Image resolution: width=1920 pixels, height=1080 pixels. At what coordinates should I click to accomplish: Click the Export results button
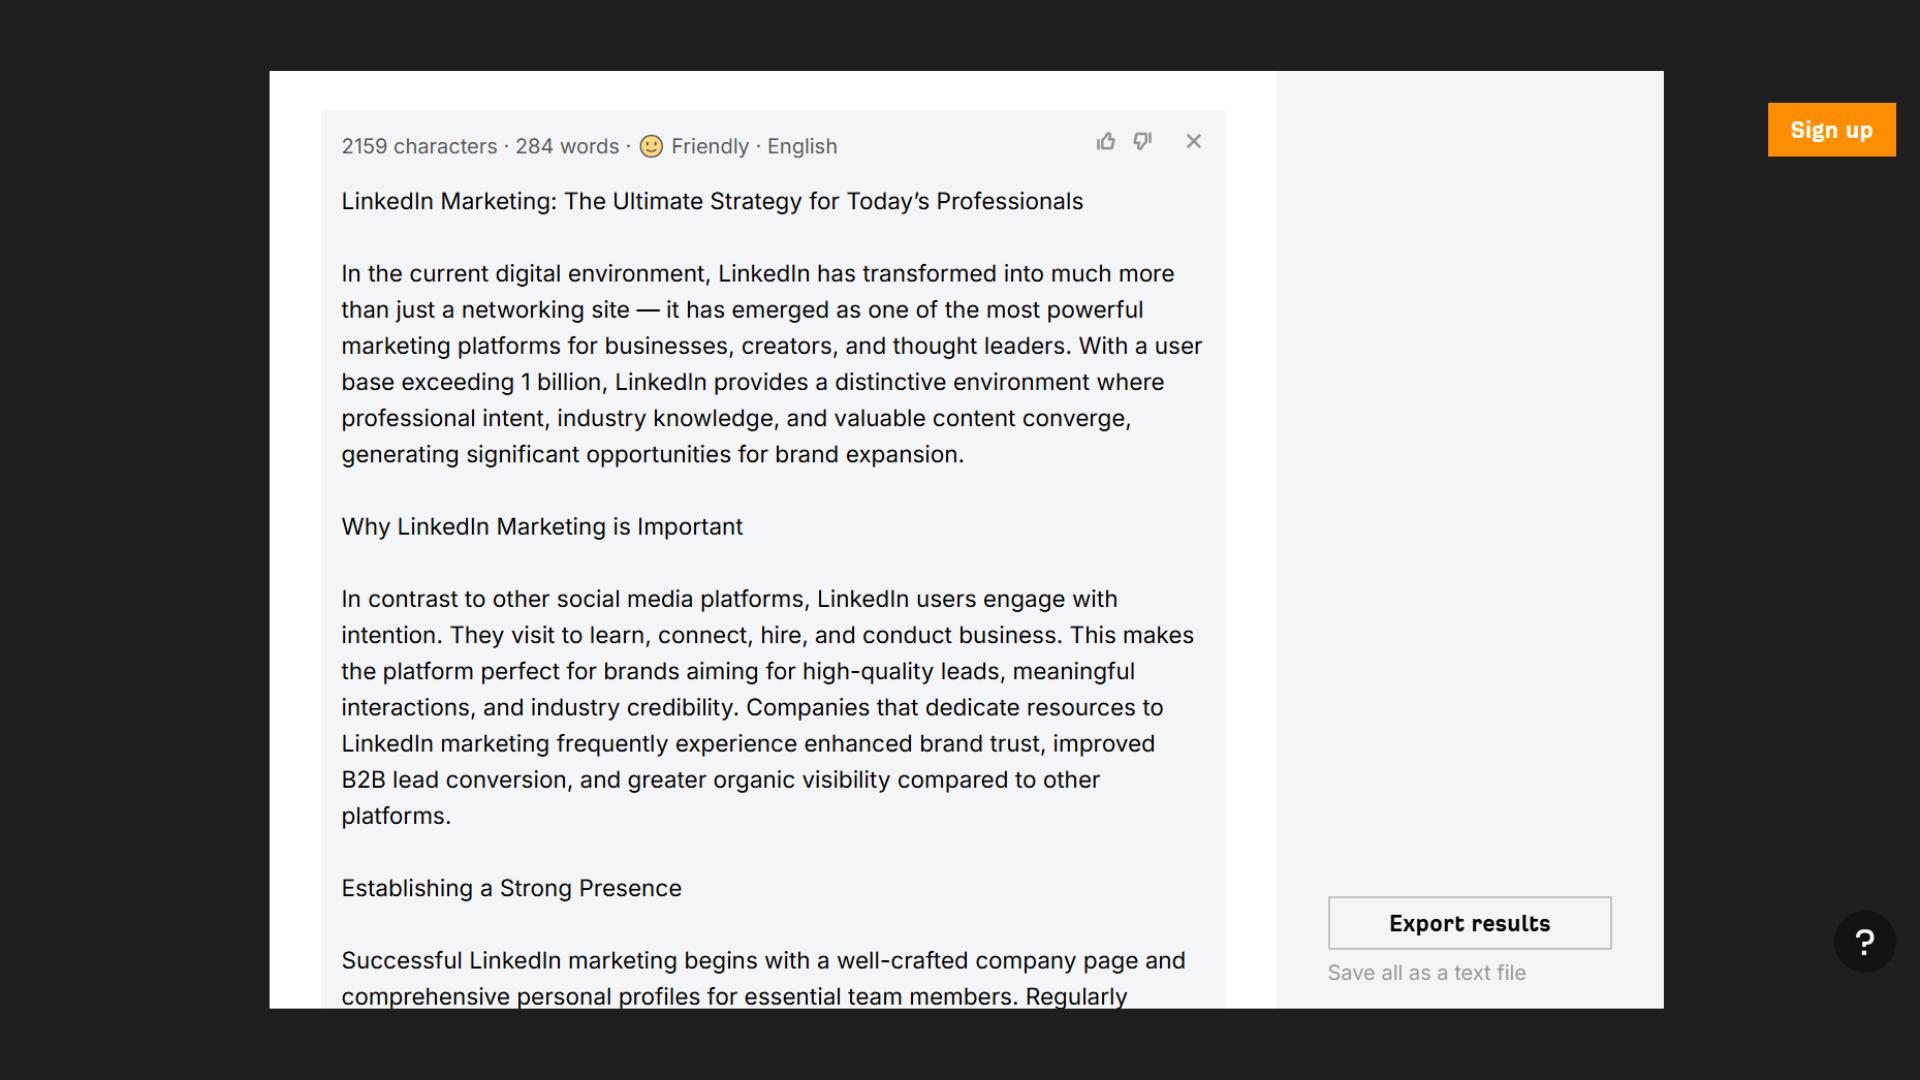pos(1469,923)
